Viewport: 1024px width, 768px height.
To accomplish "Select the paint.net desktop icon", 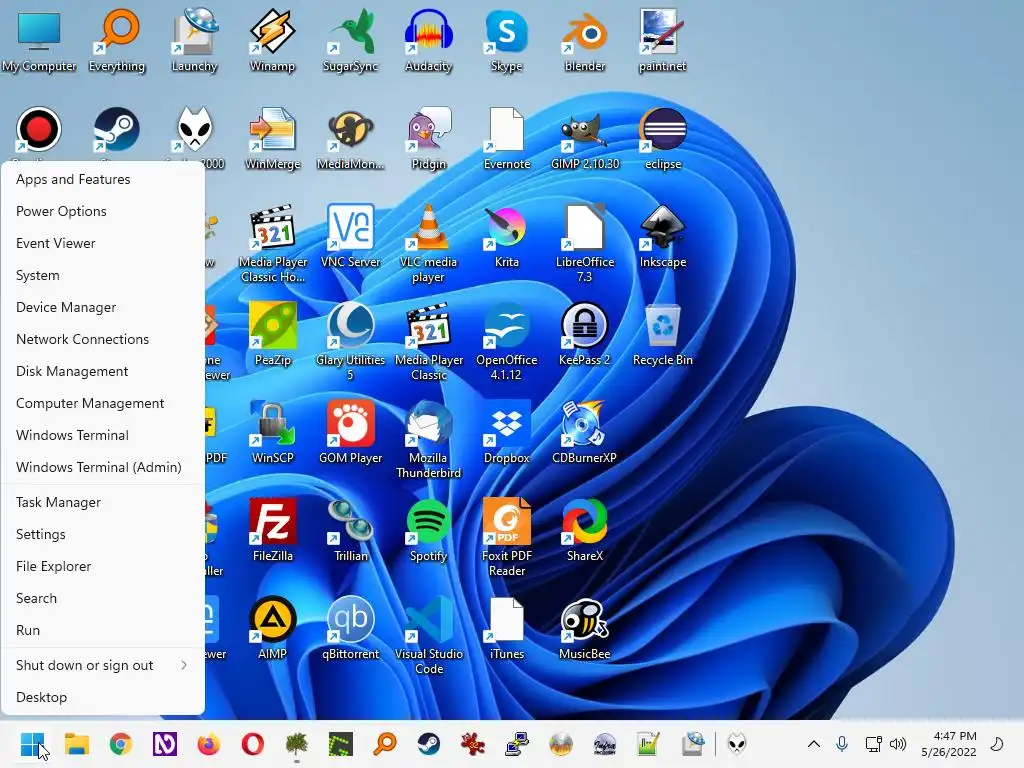I will coord(663,40).
